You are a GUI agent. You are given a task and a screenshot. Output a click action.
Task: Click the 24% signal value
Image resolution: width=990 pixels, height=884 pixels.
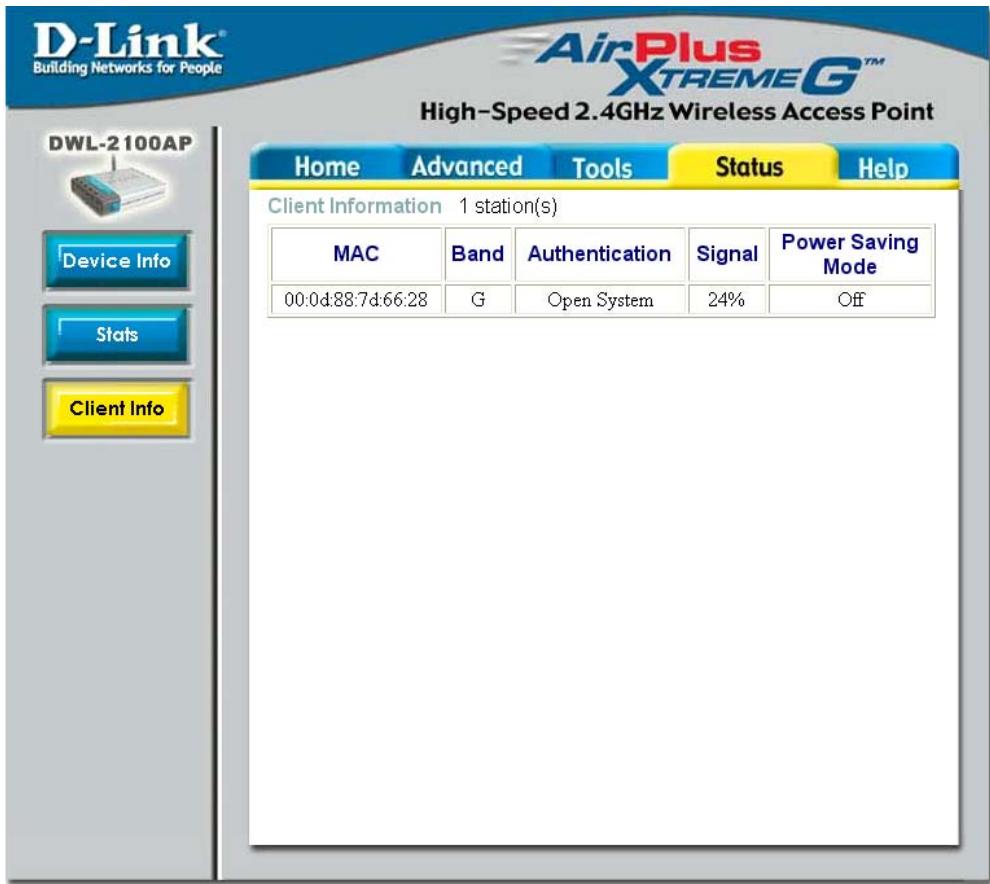pos(727,299)
